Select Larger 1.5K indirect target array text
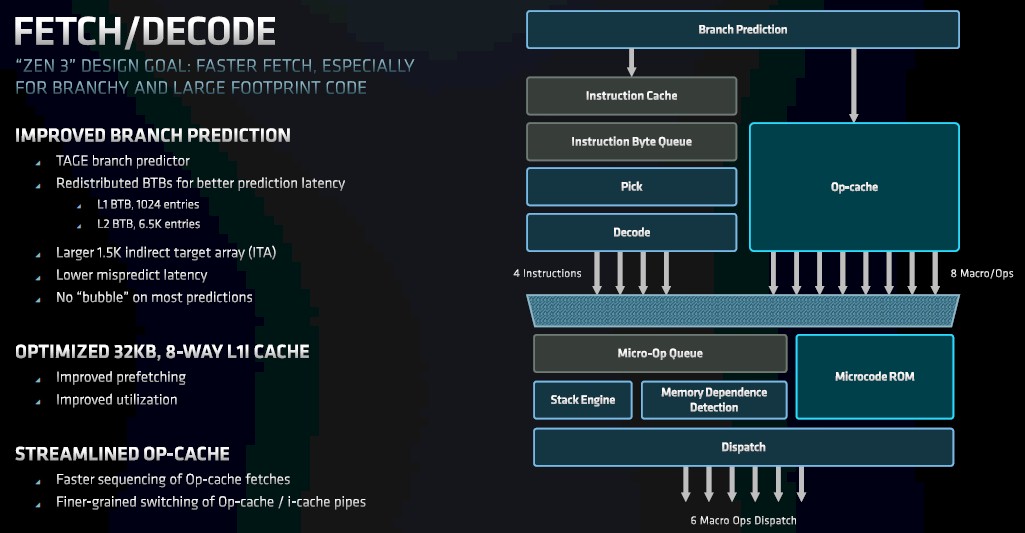1025x533 pixels. point(166,252)
